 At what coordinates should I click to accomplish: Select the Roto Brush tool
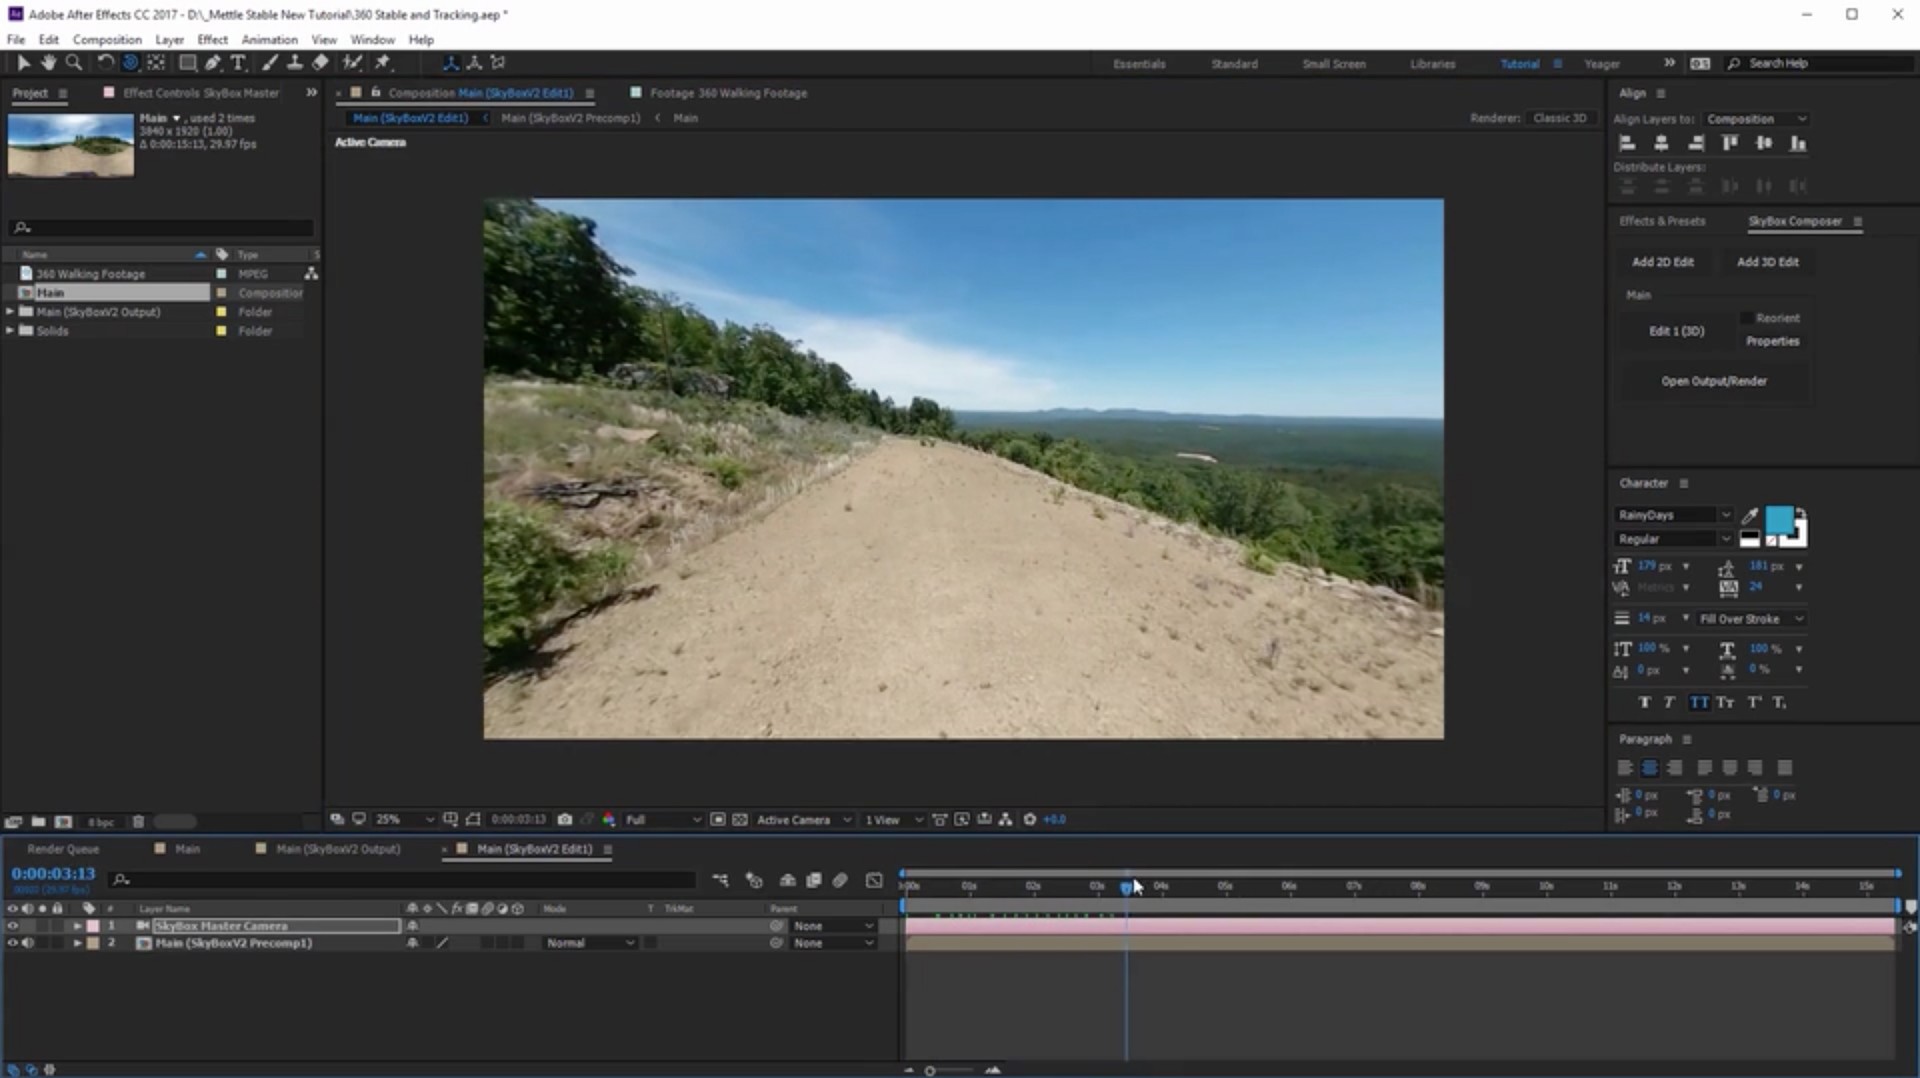point(352,62)
